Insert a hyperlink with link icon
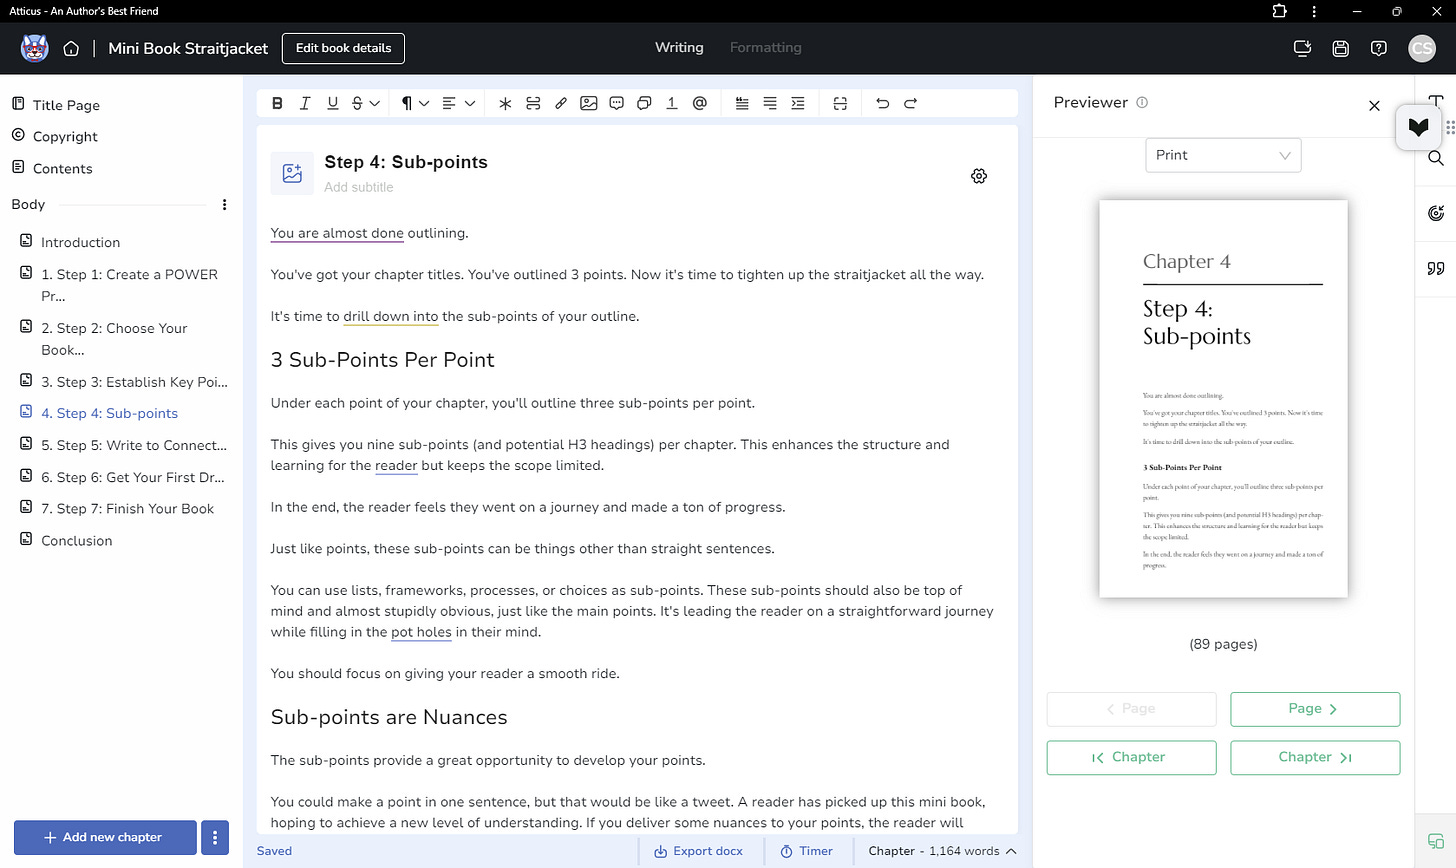Screen dimensions: 1456x868 561,103
